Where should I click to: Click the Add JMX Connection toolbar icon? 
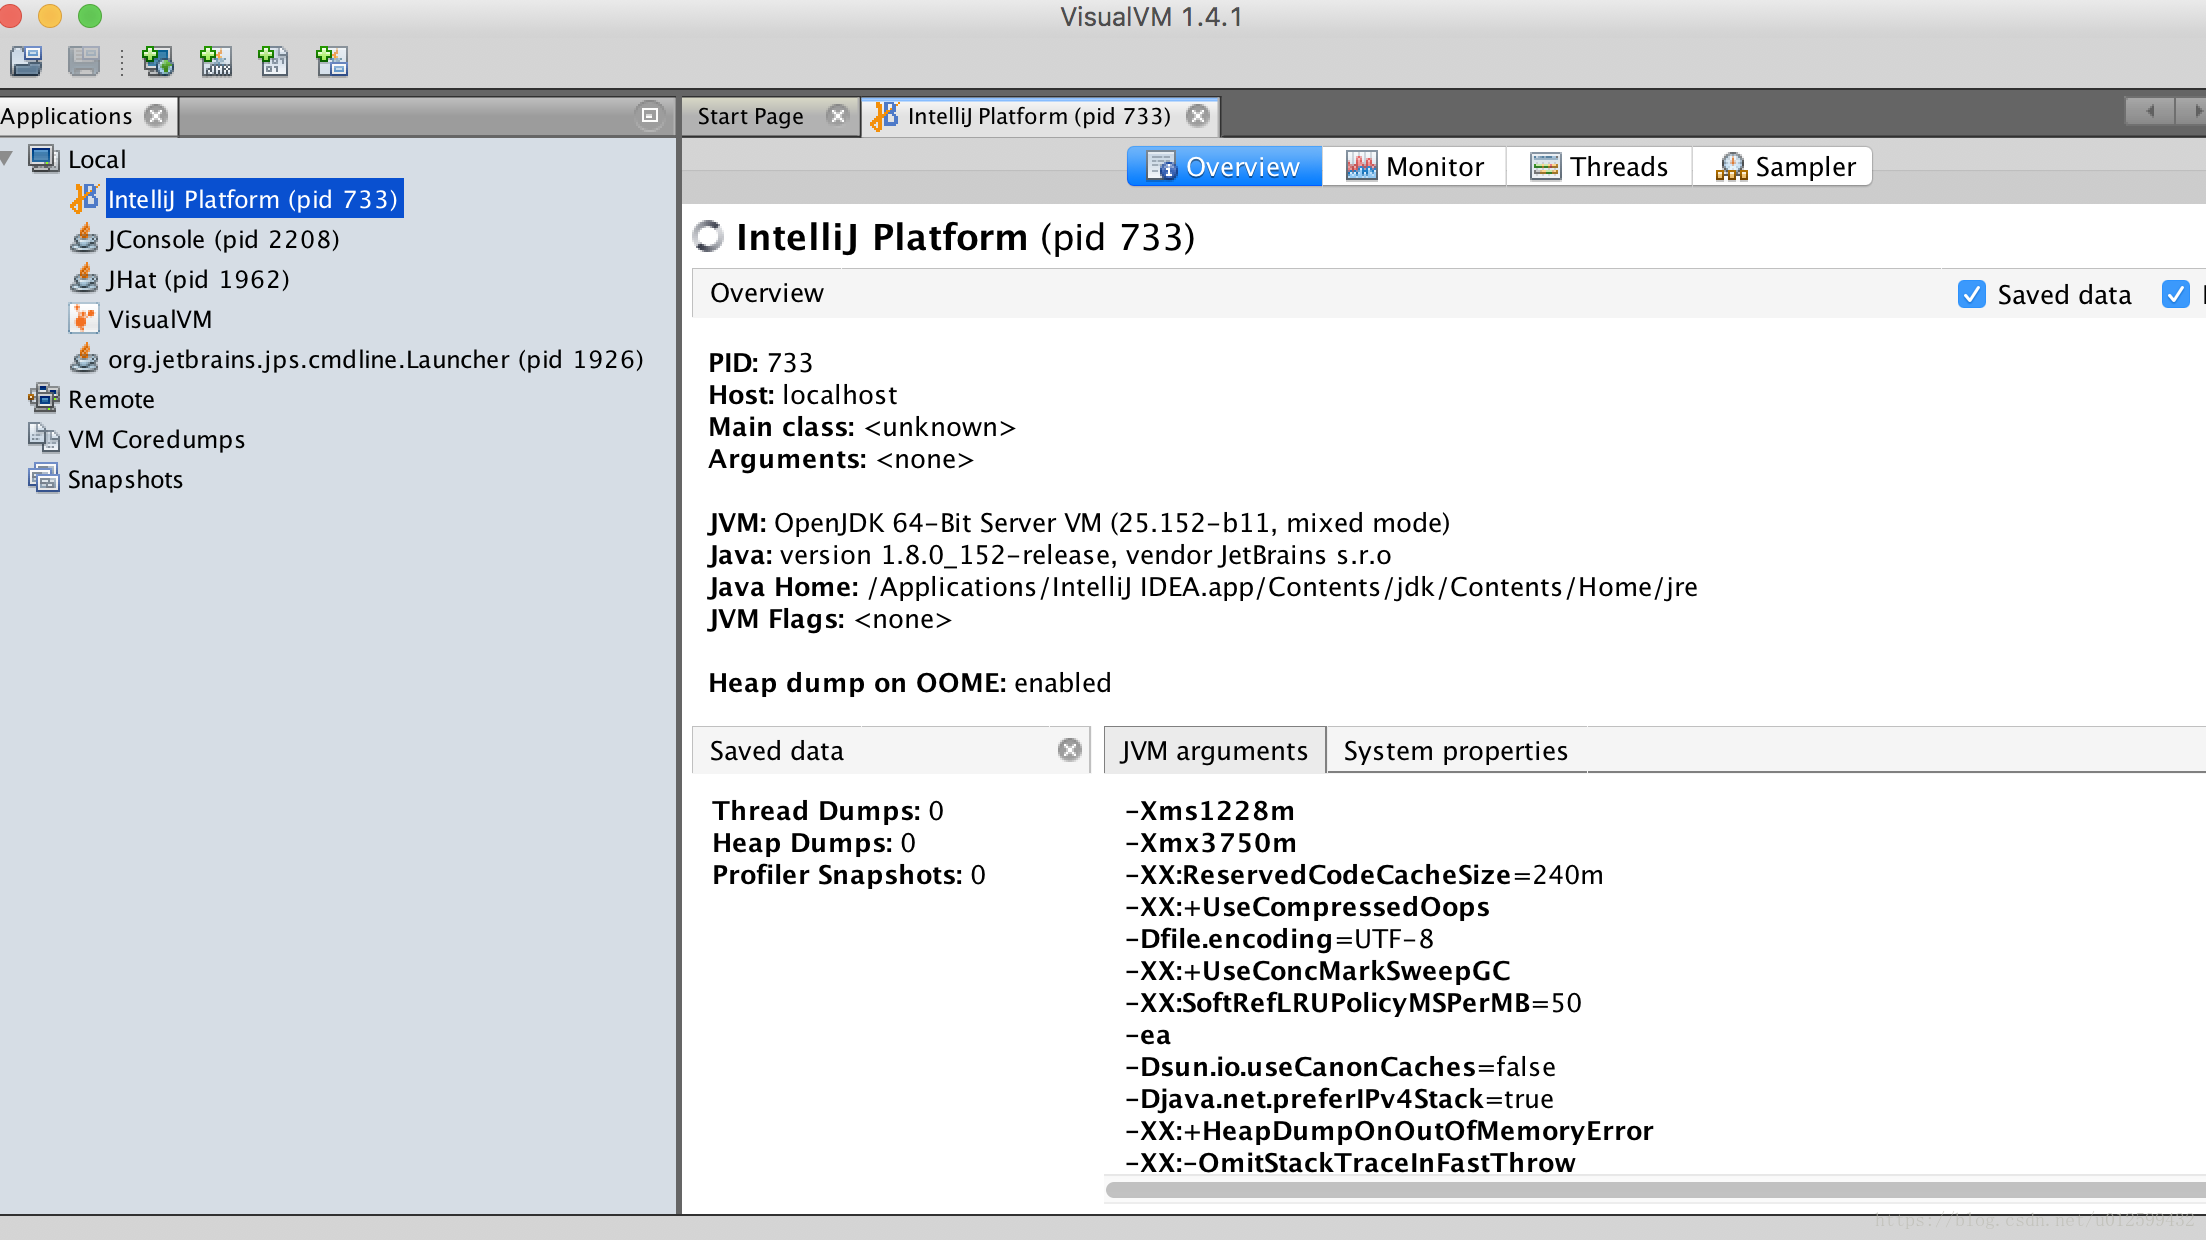click(x=215, y=62)
